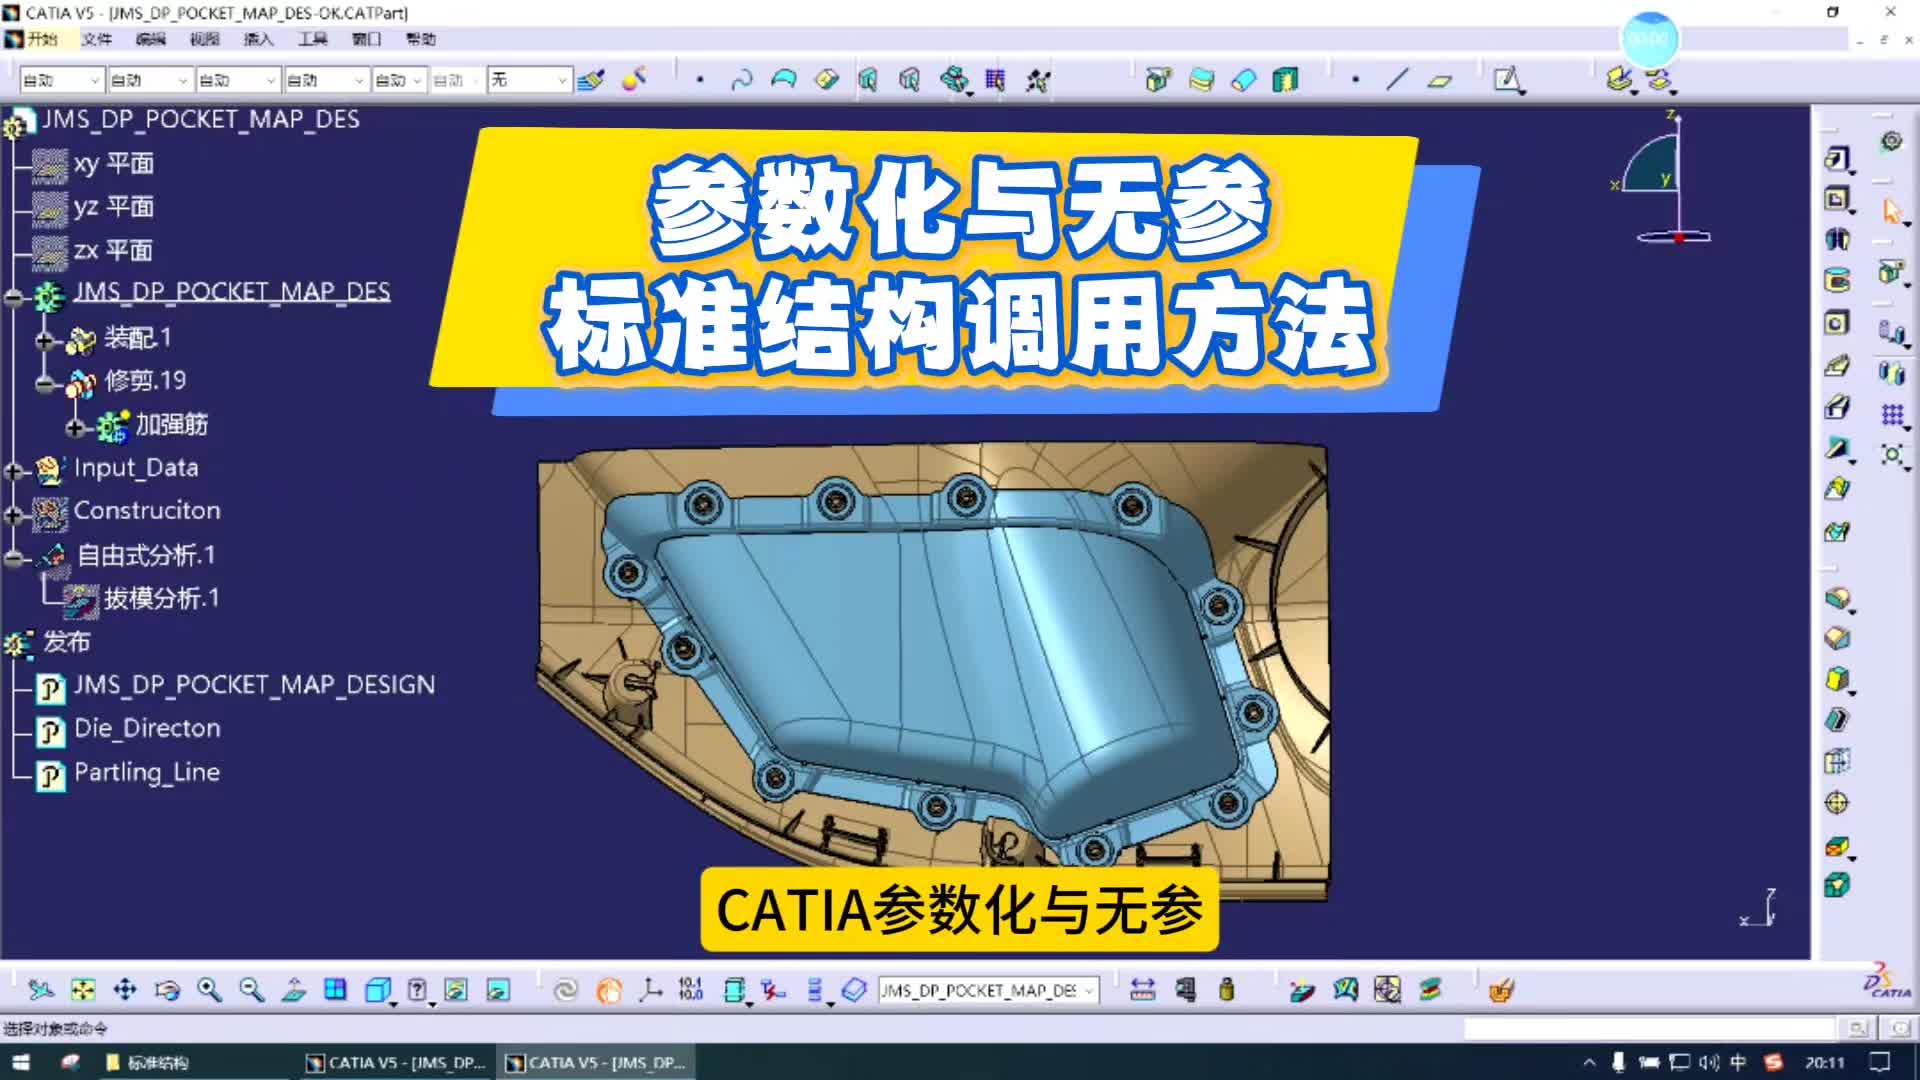Open the 工具 menu
The height and width of the screenshot is (1080, 1920).
click(x=312, y=39)
